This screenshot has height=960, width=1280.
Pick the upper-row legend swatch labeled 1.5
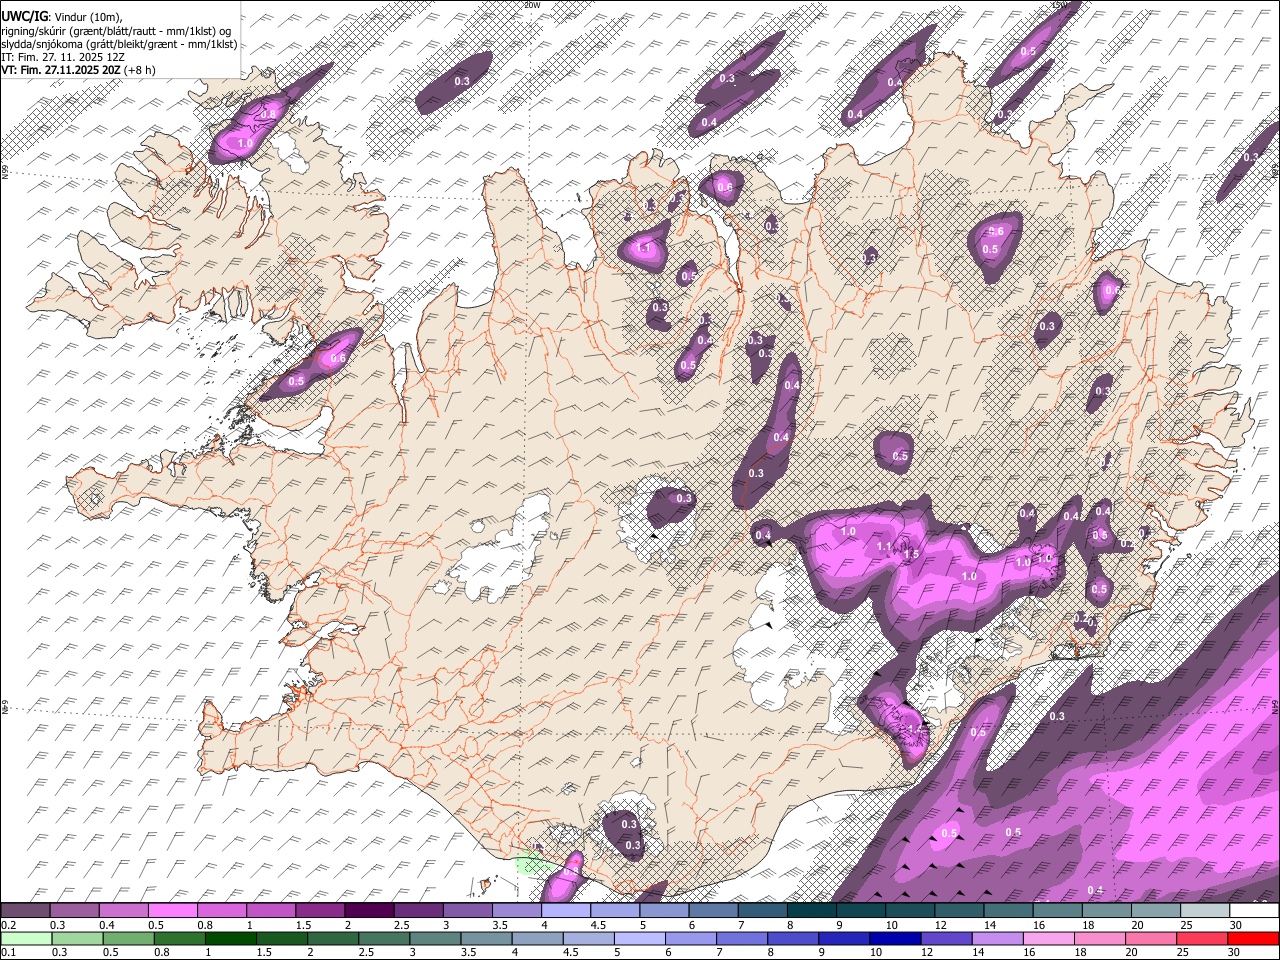pyautogui.click(x=320, y=911)
